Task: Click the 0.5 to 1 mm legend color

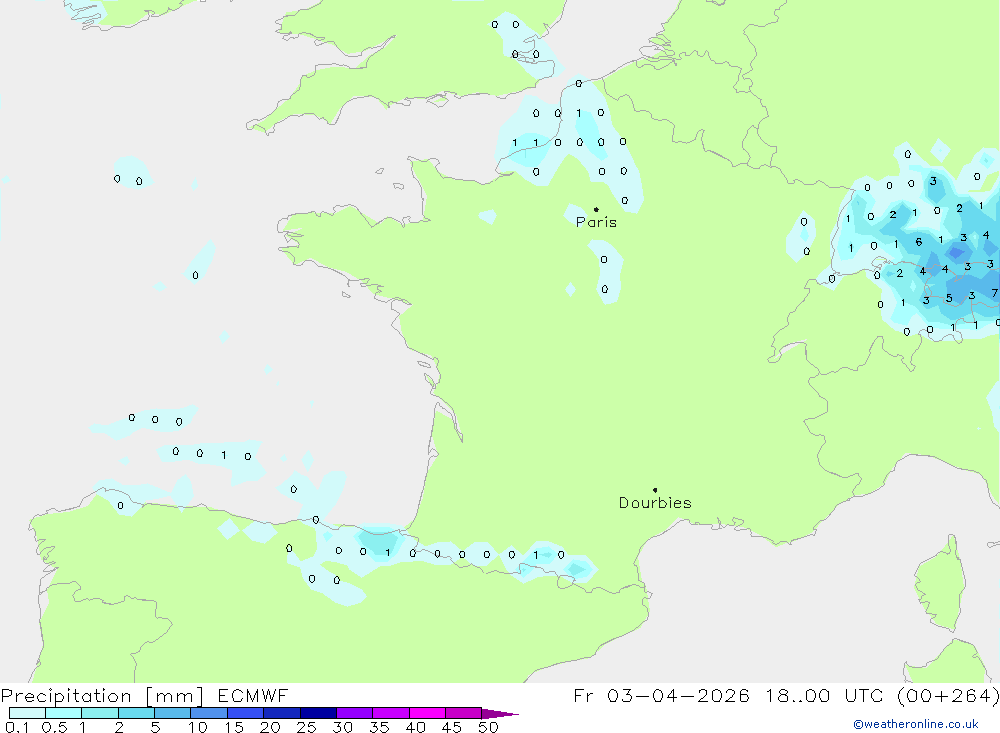Action: pos(63,713)
